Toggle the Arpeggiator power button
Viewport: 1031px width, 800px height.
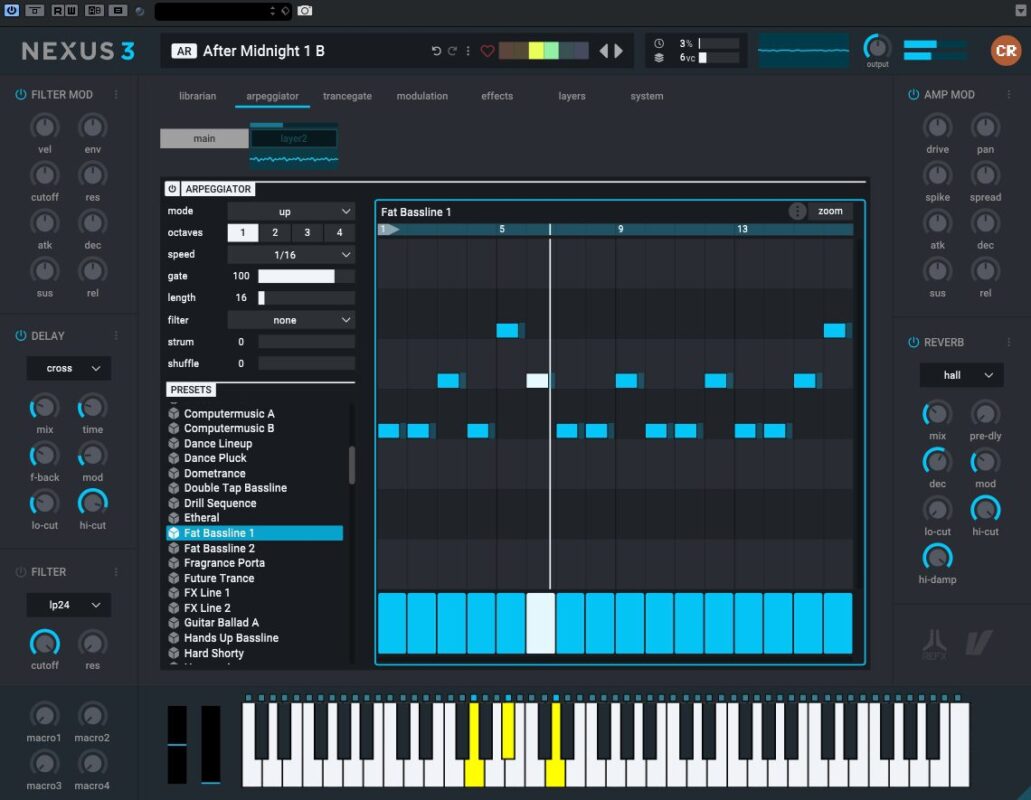(x=172, y=189)
